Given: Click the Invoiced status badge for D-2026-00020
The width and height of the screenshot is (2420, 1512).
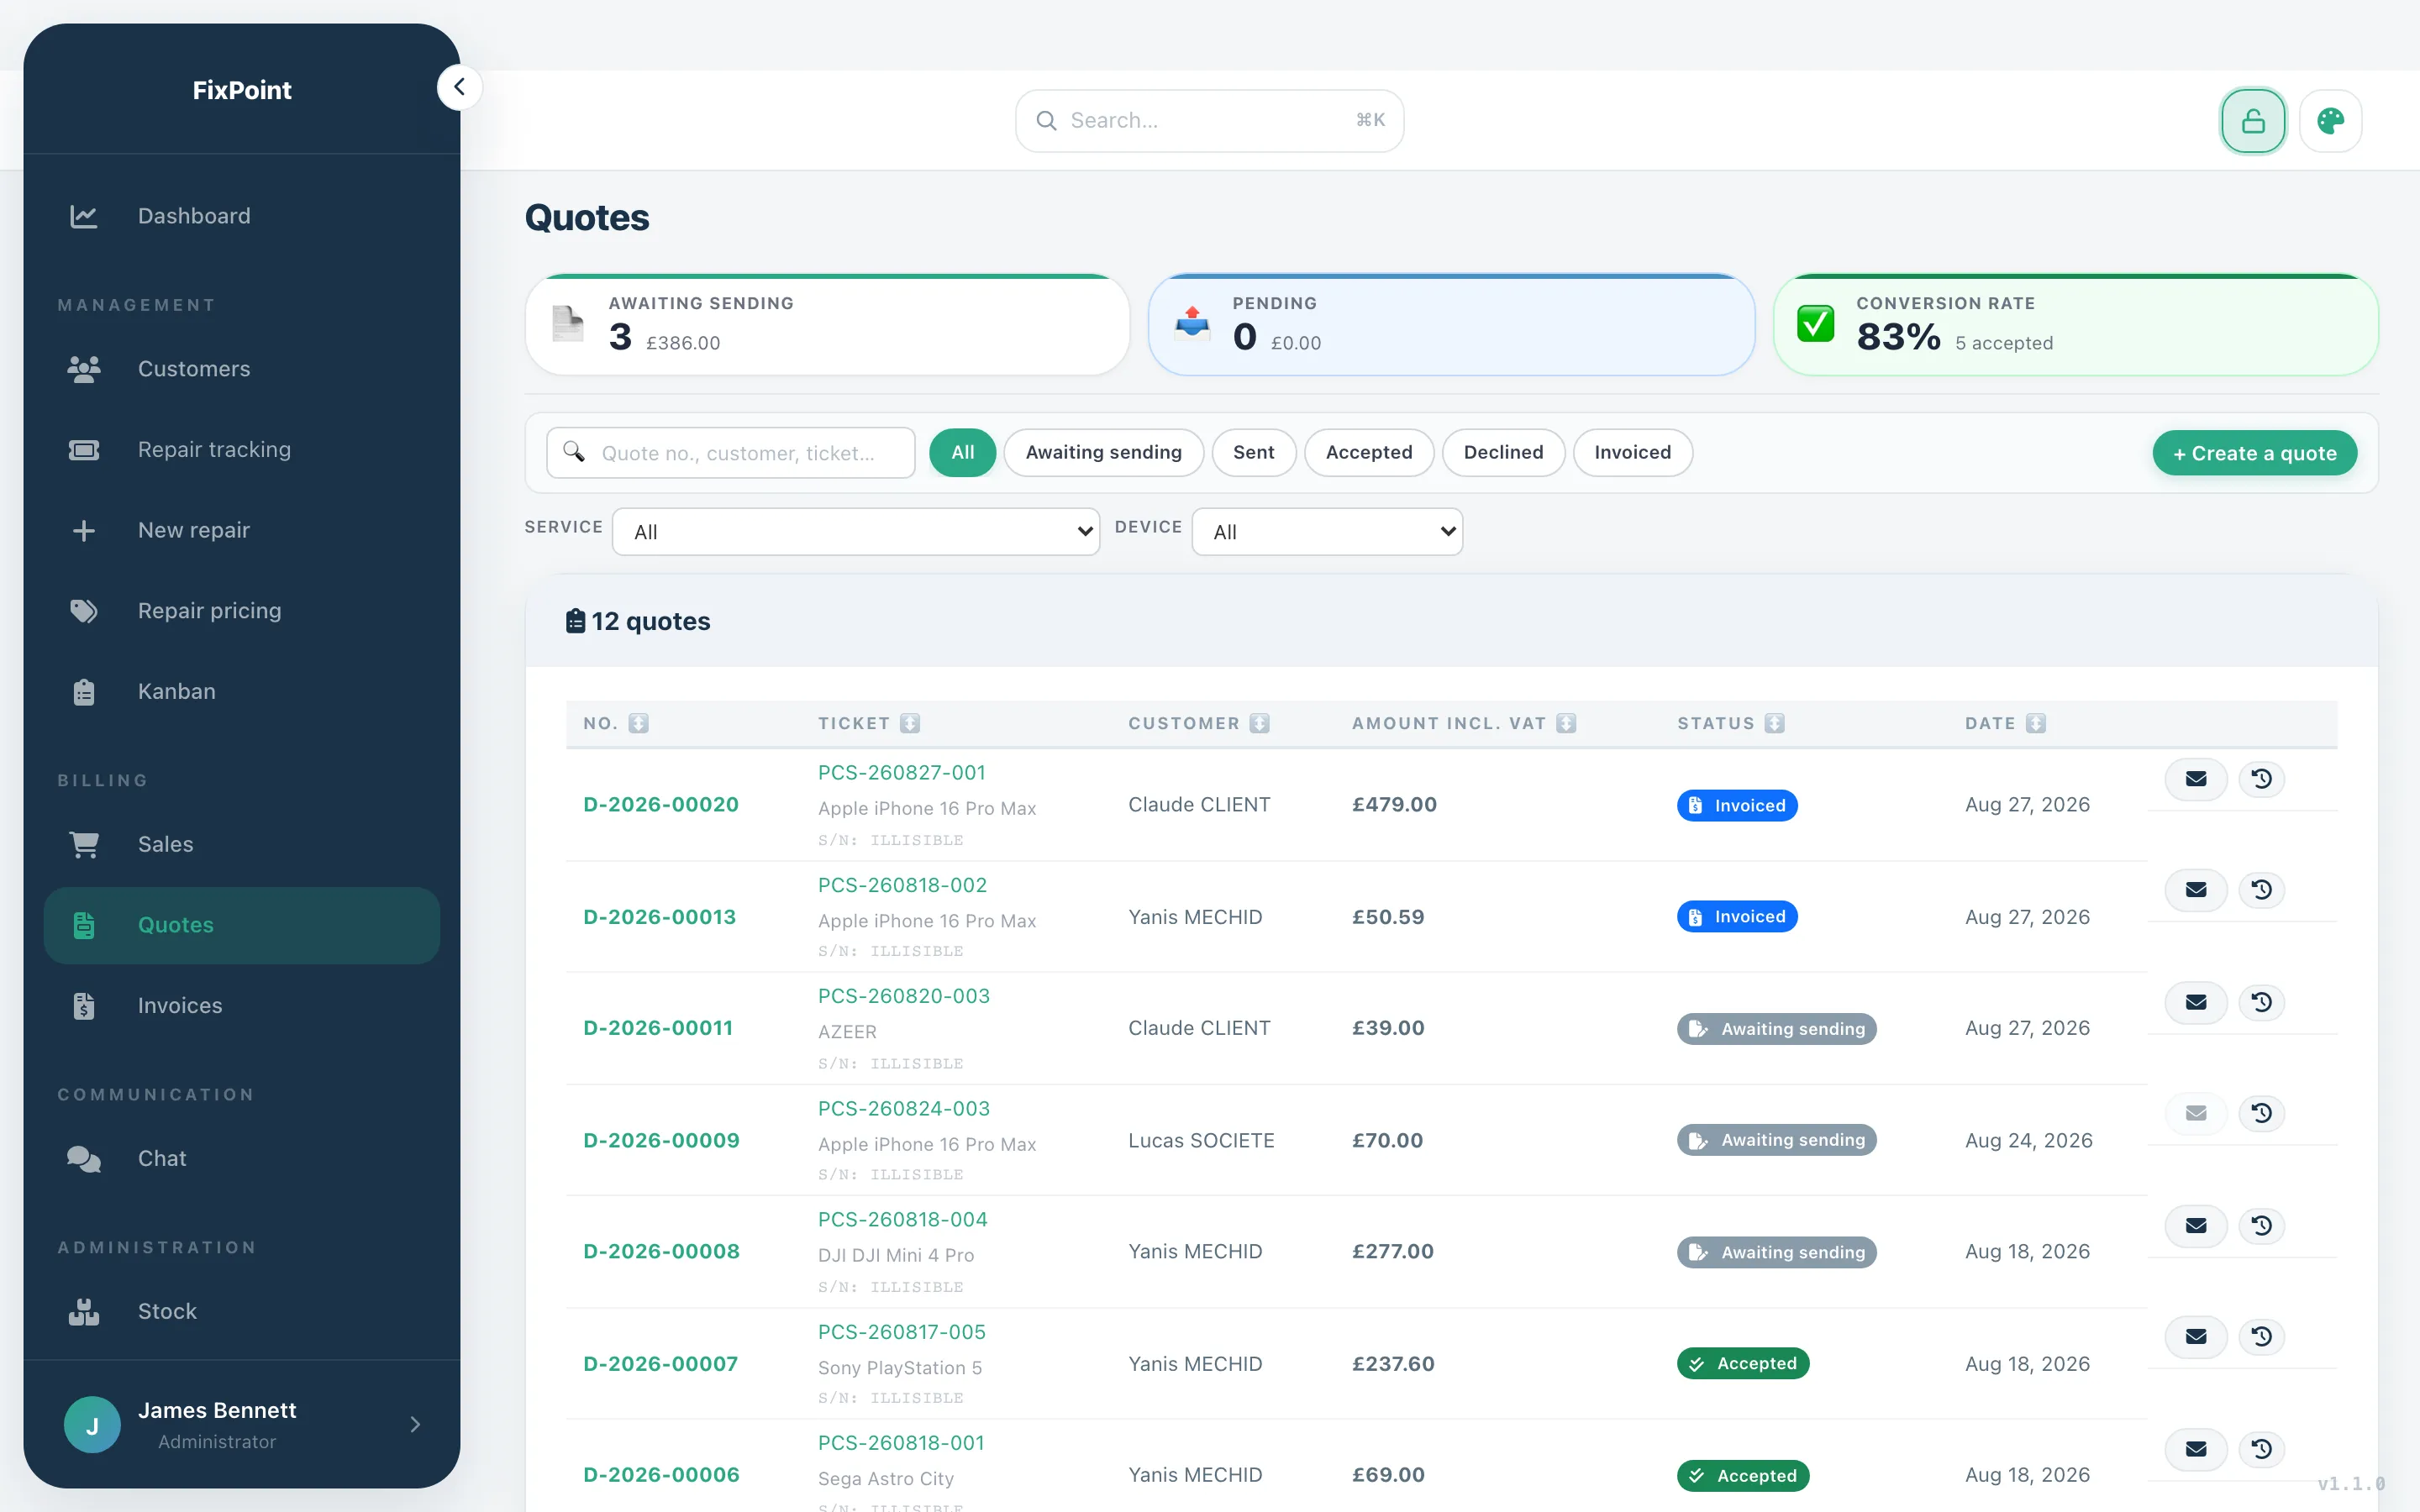Looking at the screenshot, I should click(x=1737, y=806).
